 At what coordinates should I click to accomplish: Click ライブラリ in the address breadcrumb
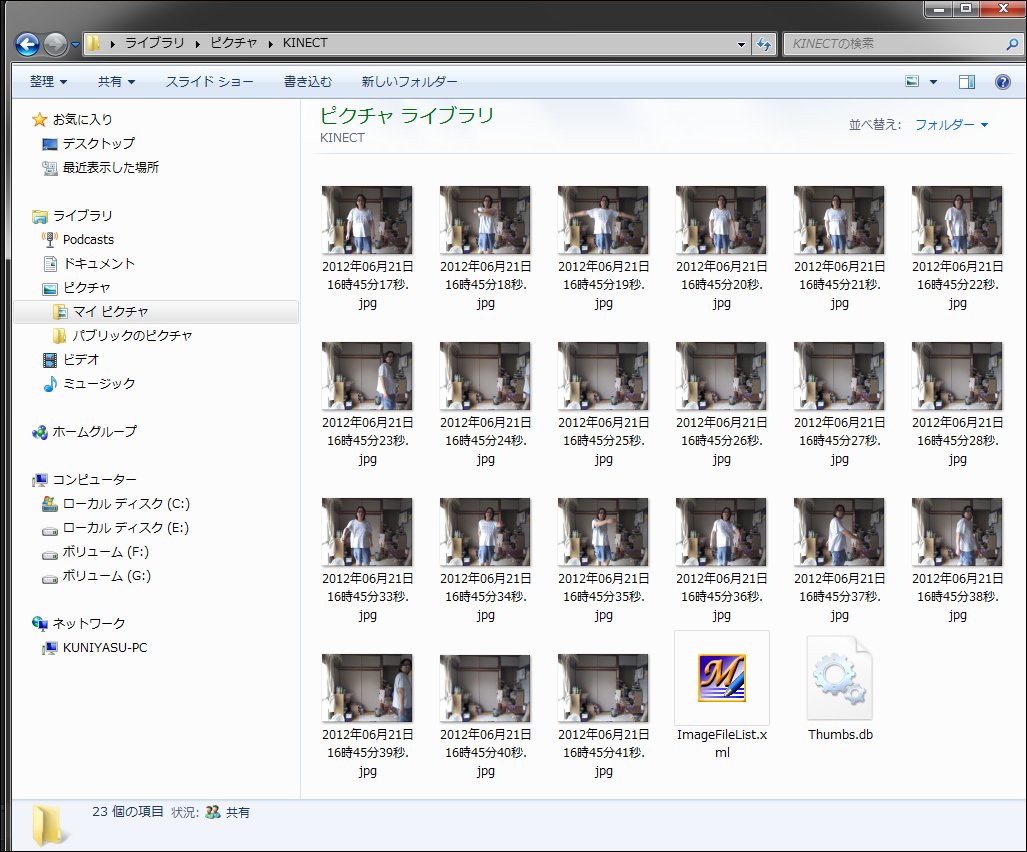point(155,43)
